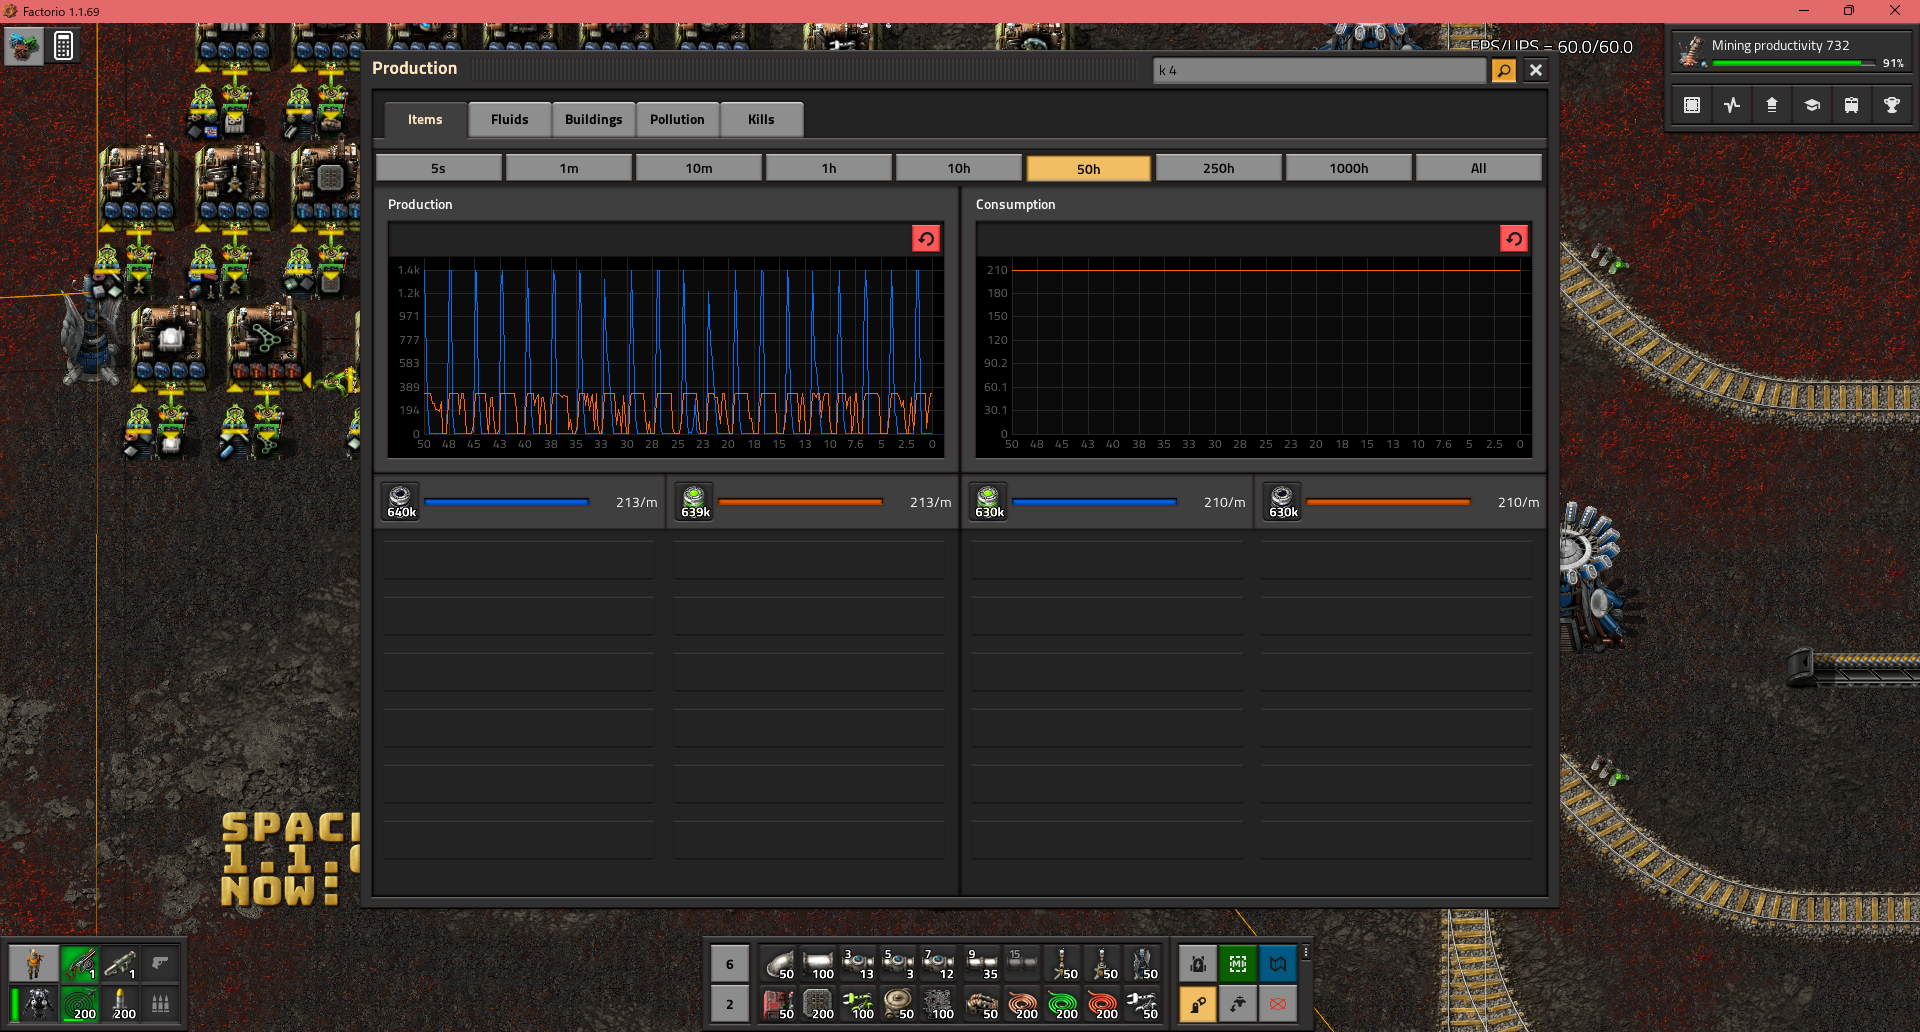Click the search field containing 'k 4'
Screen dimensions: 1920x1032
pos(1320,70)
